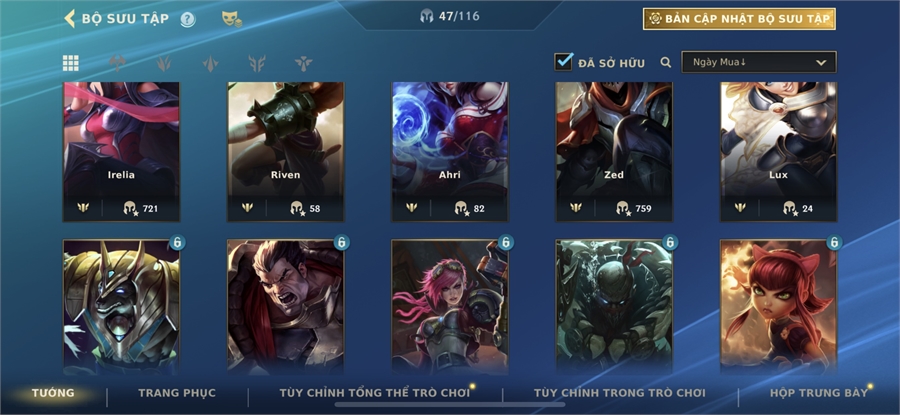Screen dimensions: 900x415
Task: Select the Zed champion card
Action: [614, 152]
